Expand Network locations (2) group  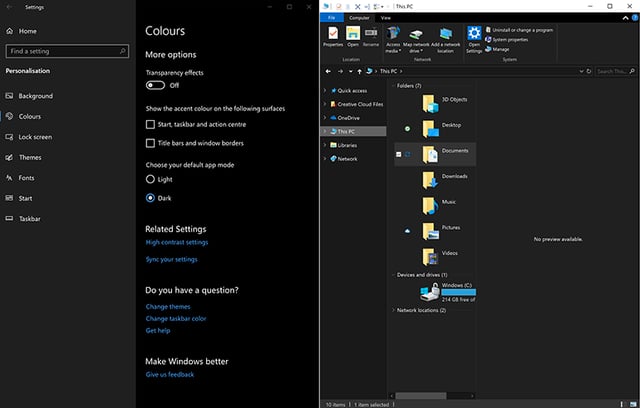tap(393, 310)
